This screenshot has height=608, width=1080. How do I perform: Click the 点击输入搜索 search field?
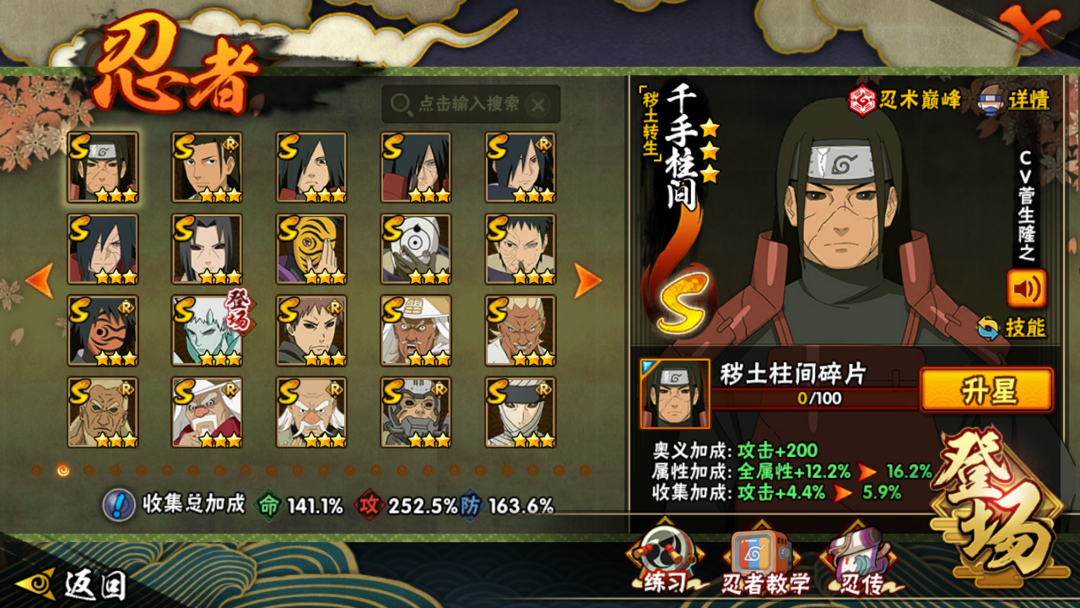coord(471,104)
